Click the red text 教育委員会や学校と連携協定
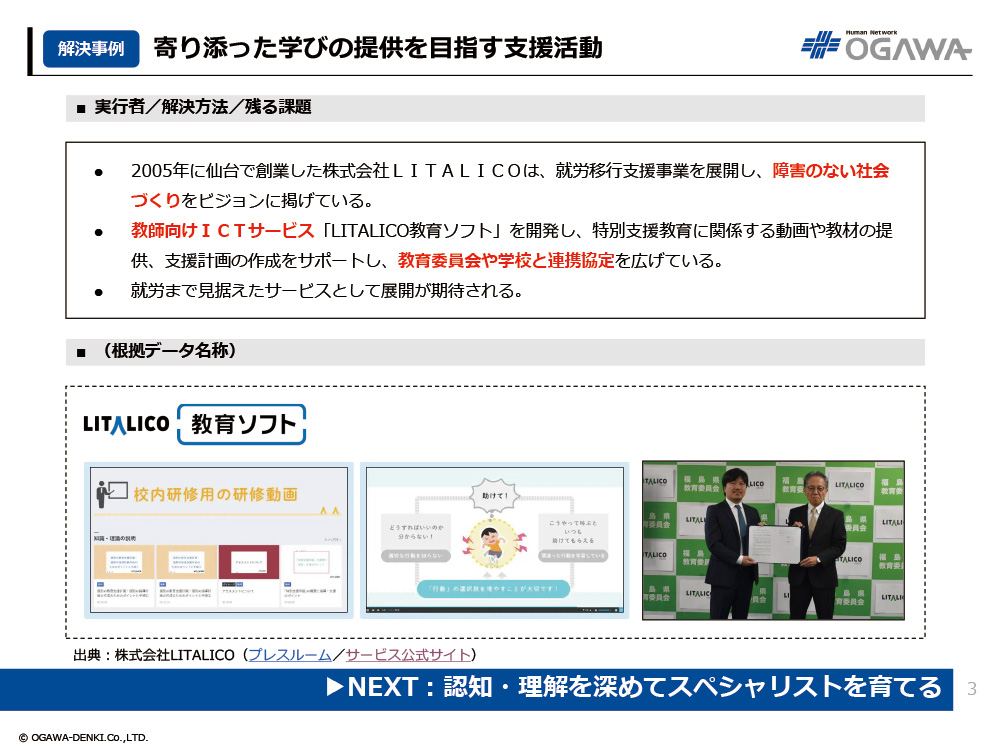 coord(505,261)
